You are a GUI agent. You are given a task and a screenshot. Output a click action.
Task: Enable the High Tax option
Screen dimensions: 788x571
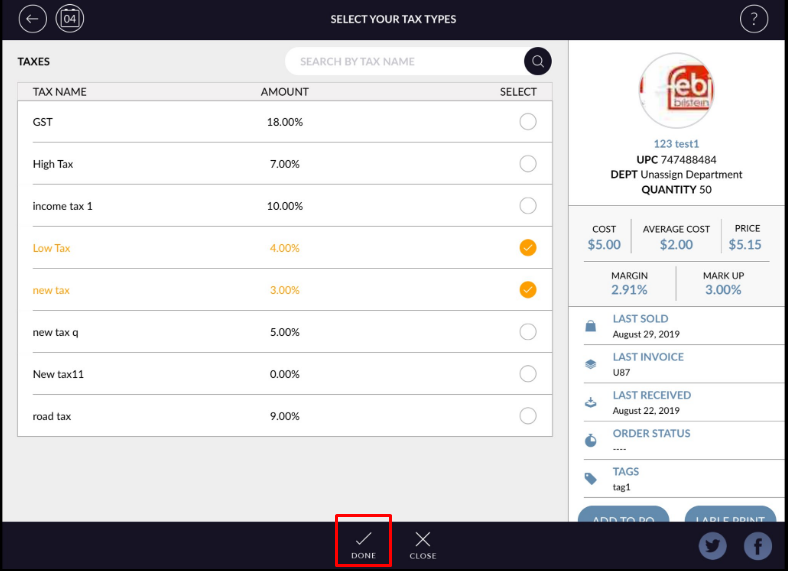coord(528,164)
